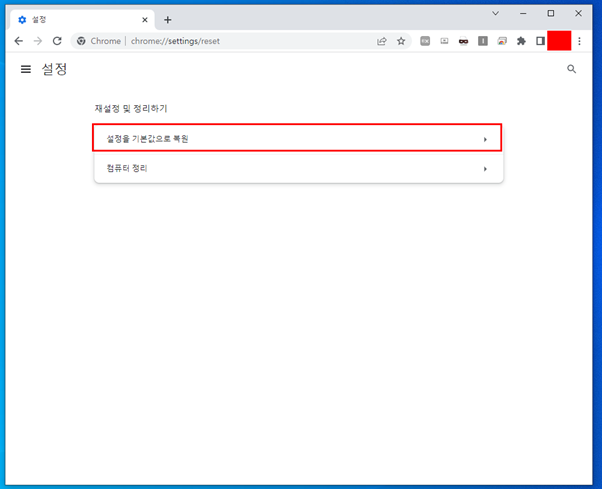This screenshot has width=602, height=489.
Task: Toggle the browser side panel
Action: click(540, 41)
